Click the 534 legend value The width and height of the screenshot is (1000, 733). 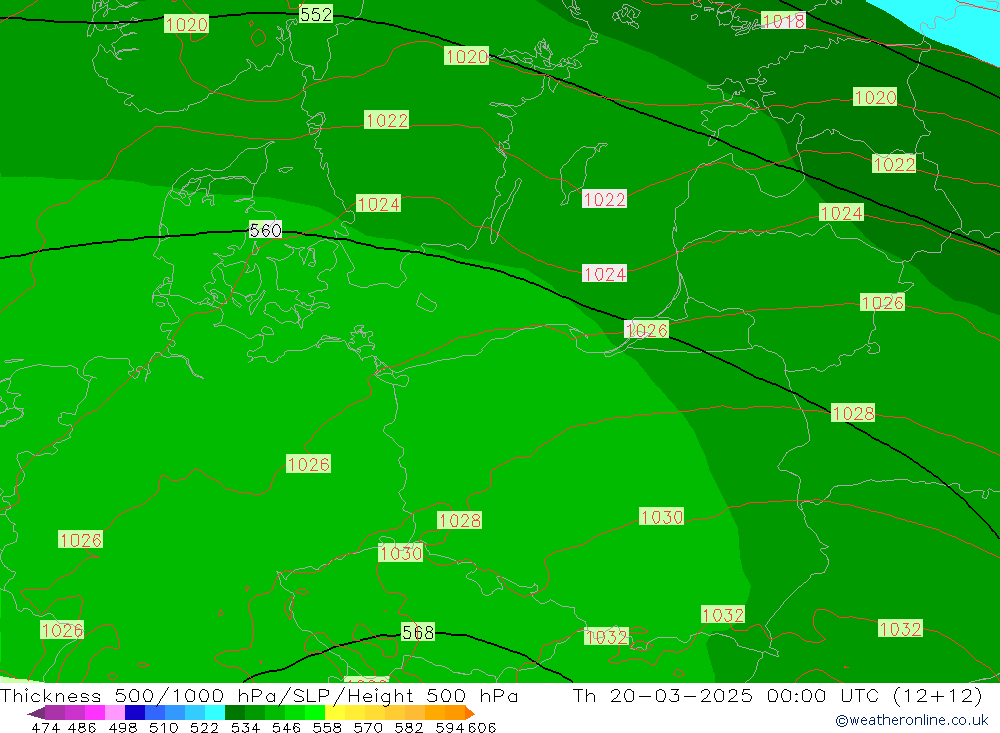[246, 727]
